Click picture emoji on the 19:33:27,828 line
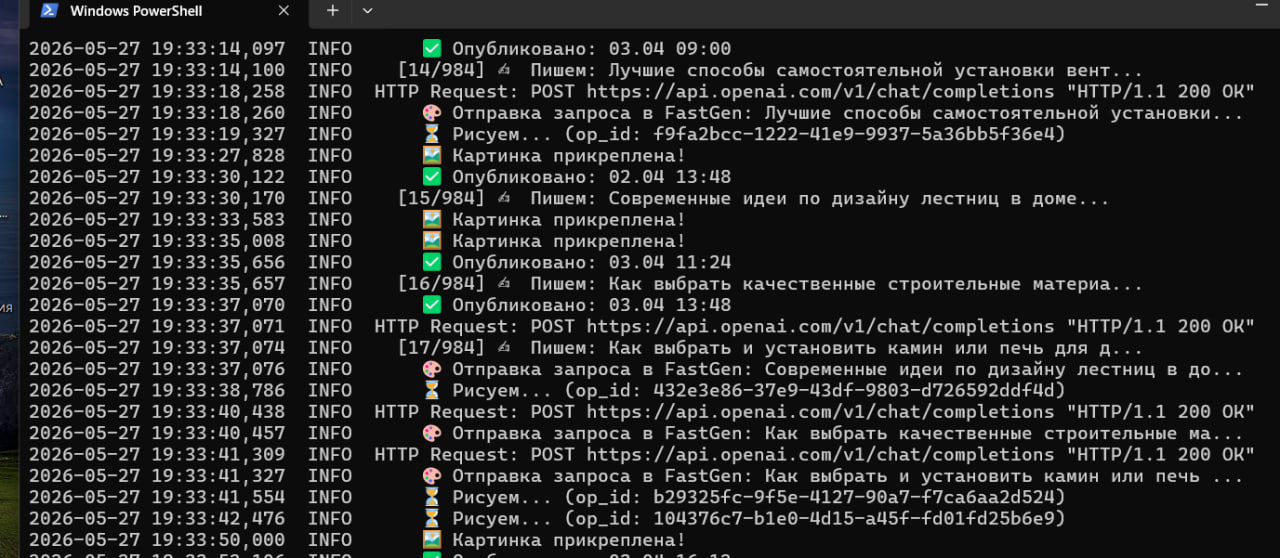Image resolution: width=1280 pixels, height=558 pixels. click(x=431, y=156)
